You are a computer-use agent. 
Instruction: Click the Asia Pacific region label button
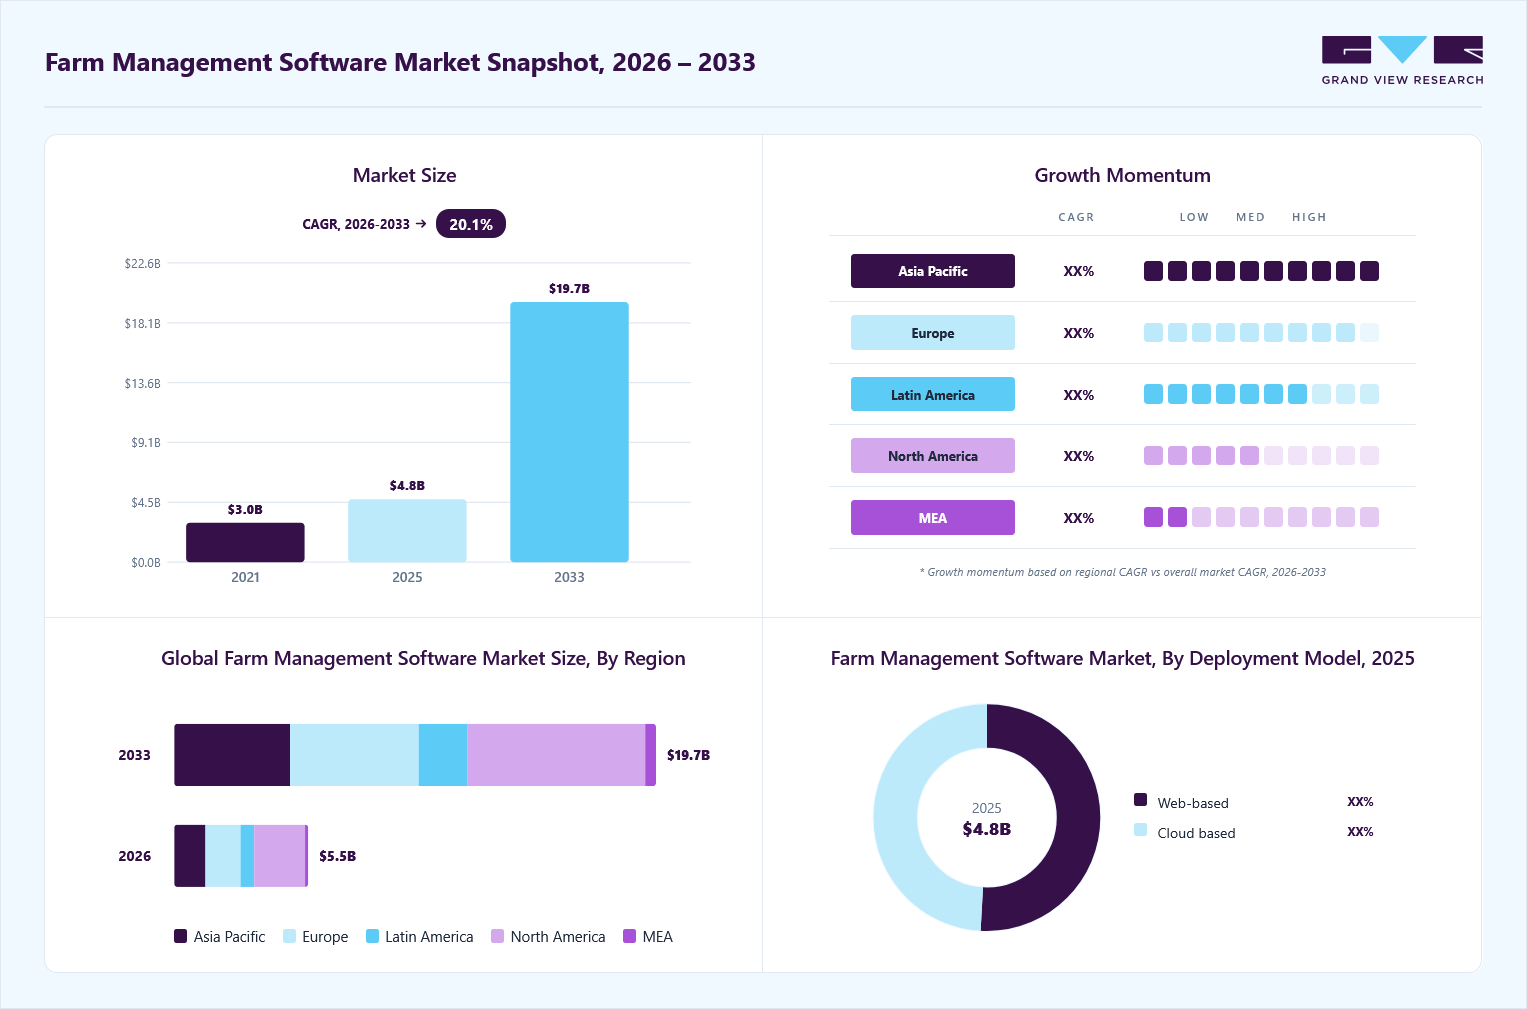[x=933, y=271]
